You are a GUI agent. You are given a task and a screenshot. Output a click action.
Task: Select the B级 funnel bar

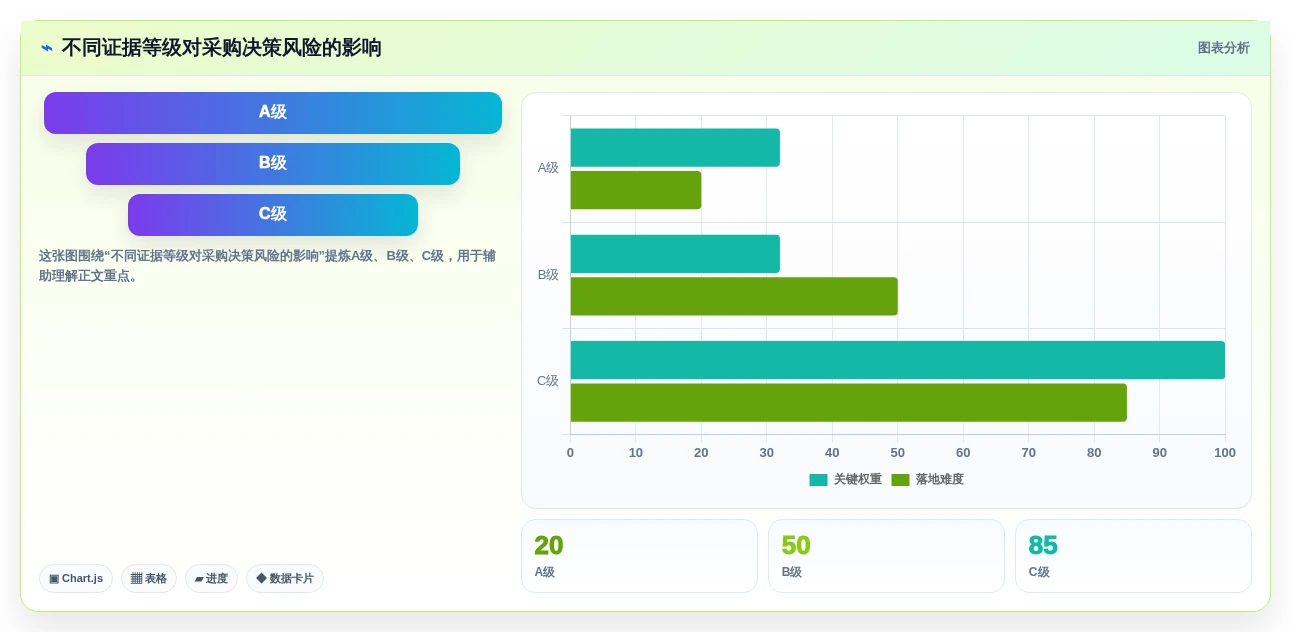[273, 163]
